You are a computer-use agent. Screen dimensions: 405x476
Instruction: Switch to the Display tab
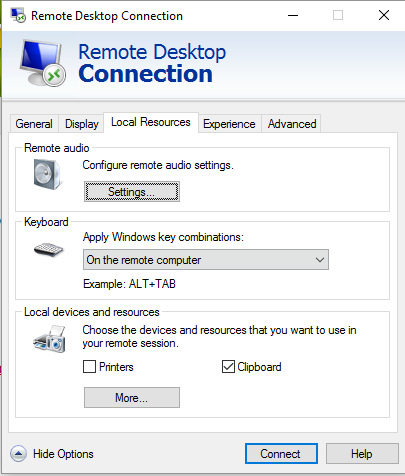coord(82,124)
